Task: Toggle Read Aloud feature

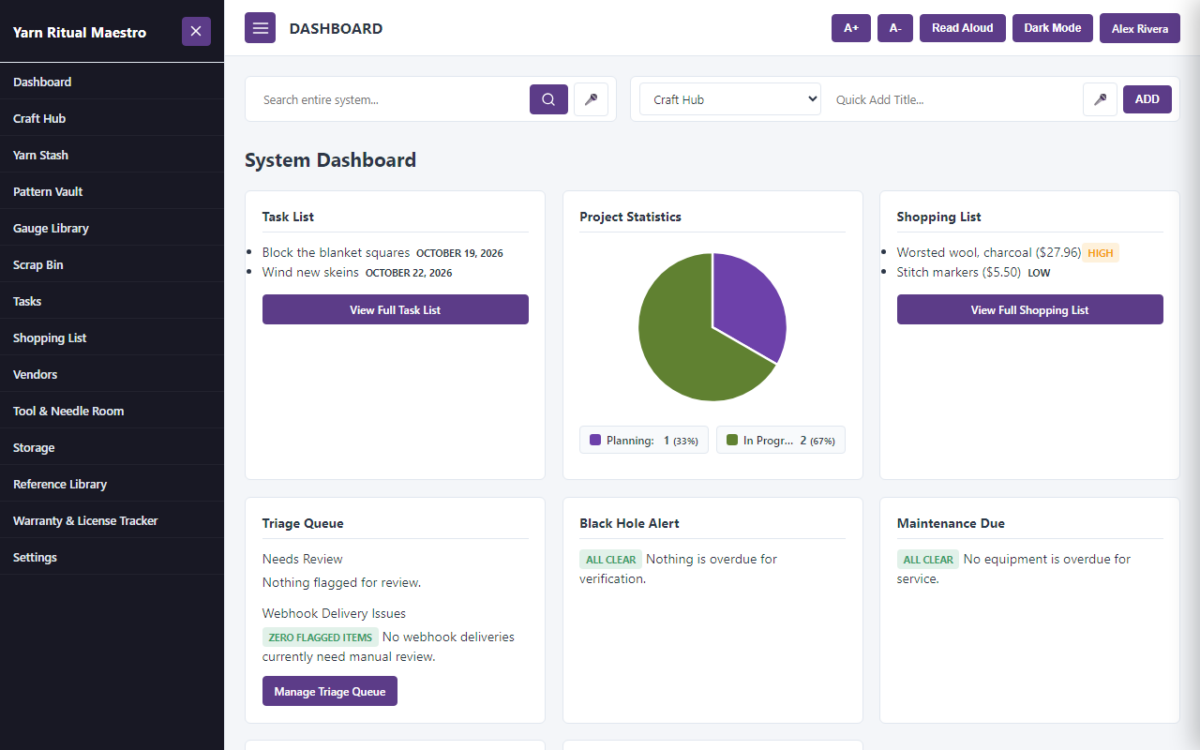Action: coord(962,28)
